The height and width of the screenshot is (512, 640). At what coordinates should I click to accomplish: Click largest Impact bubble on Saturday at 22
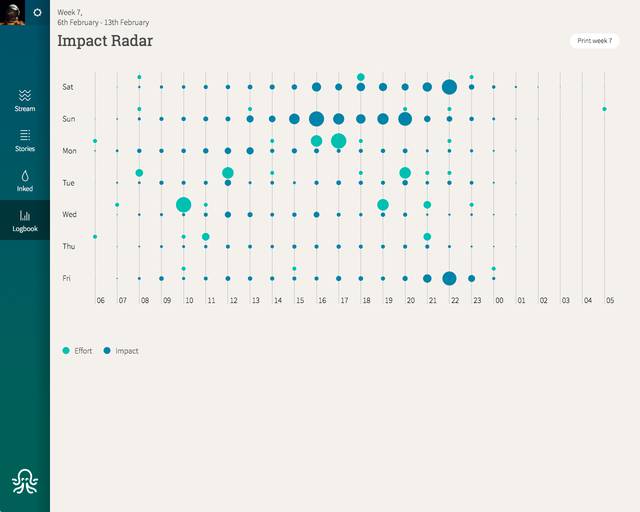pos(449,87)
